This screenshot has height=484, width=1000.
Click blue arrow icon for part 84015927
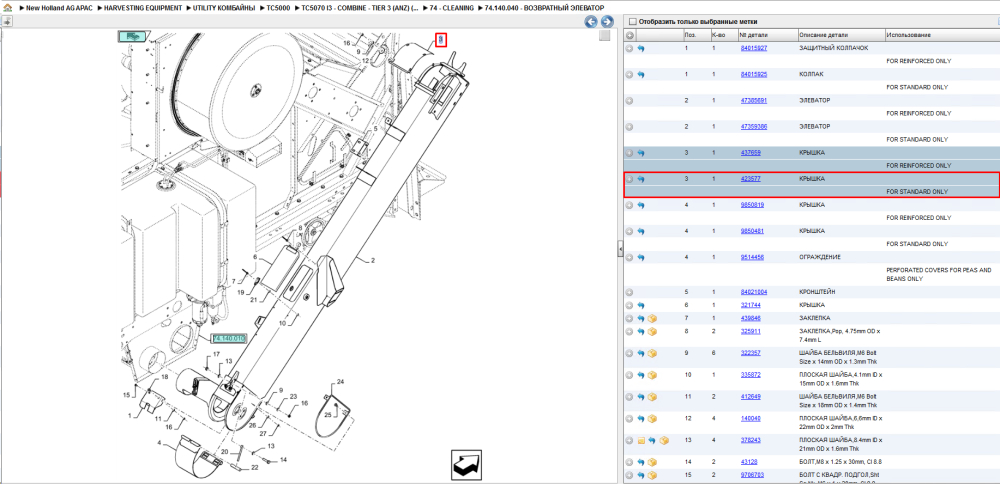[641, 48]
